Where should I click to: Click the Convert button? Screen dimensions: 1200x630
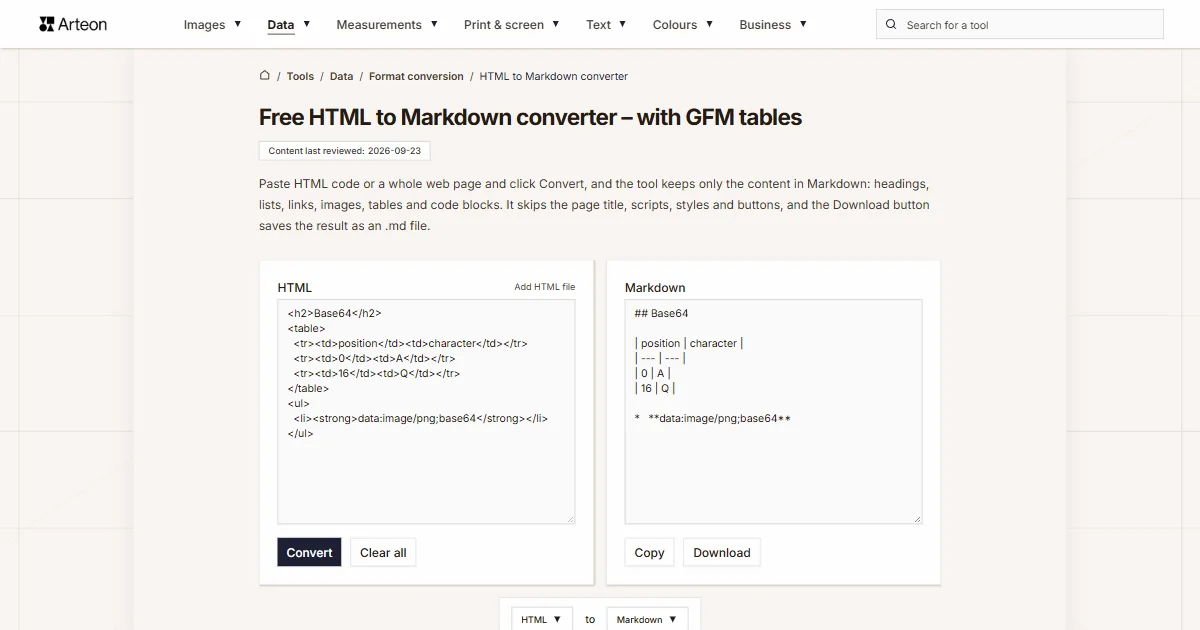pyautogui.click(x=309, y=552)
